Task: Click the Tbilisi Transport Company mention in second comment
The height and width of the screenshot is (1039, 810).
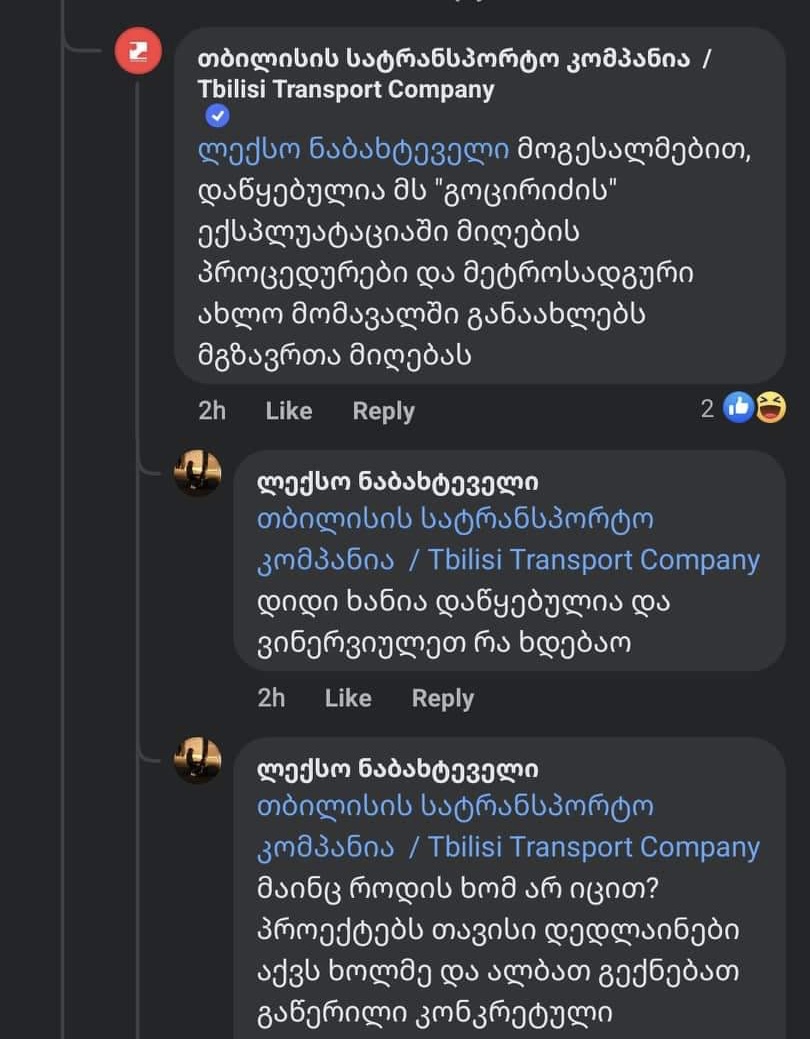Action: click(507, 540)
